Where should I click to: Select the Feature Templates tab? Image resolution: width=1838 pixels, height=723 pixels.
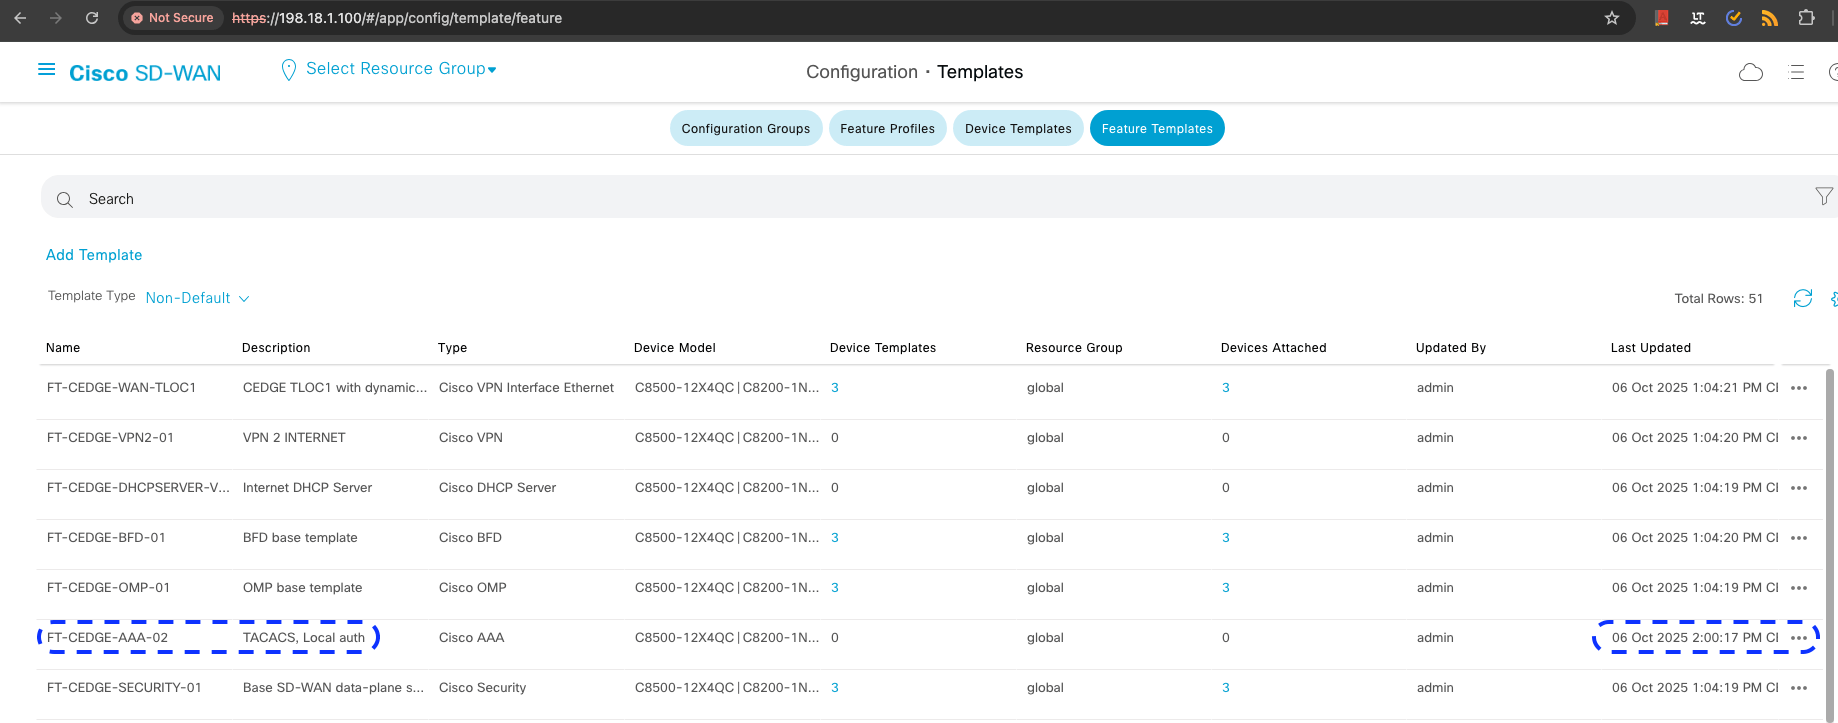tap(1157, 128)
